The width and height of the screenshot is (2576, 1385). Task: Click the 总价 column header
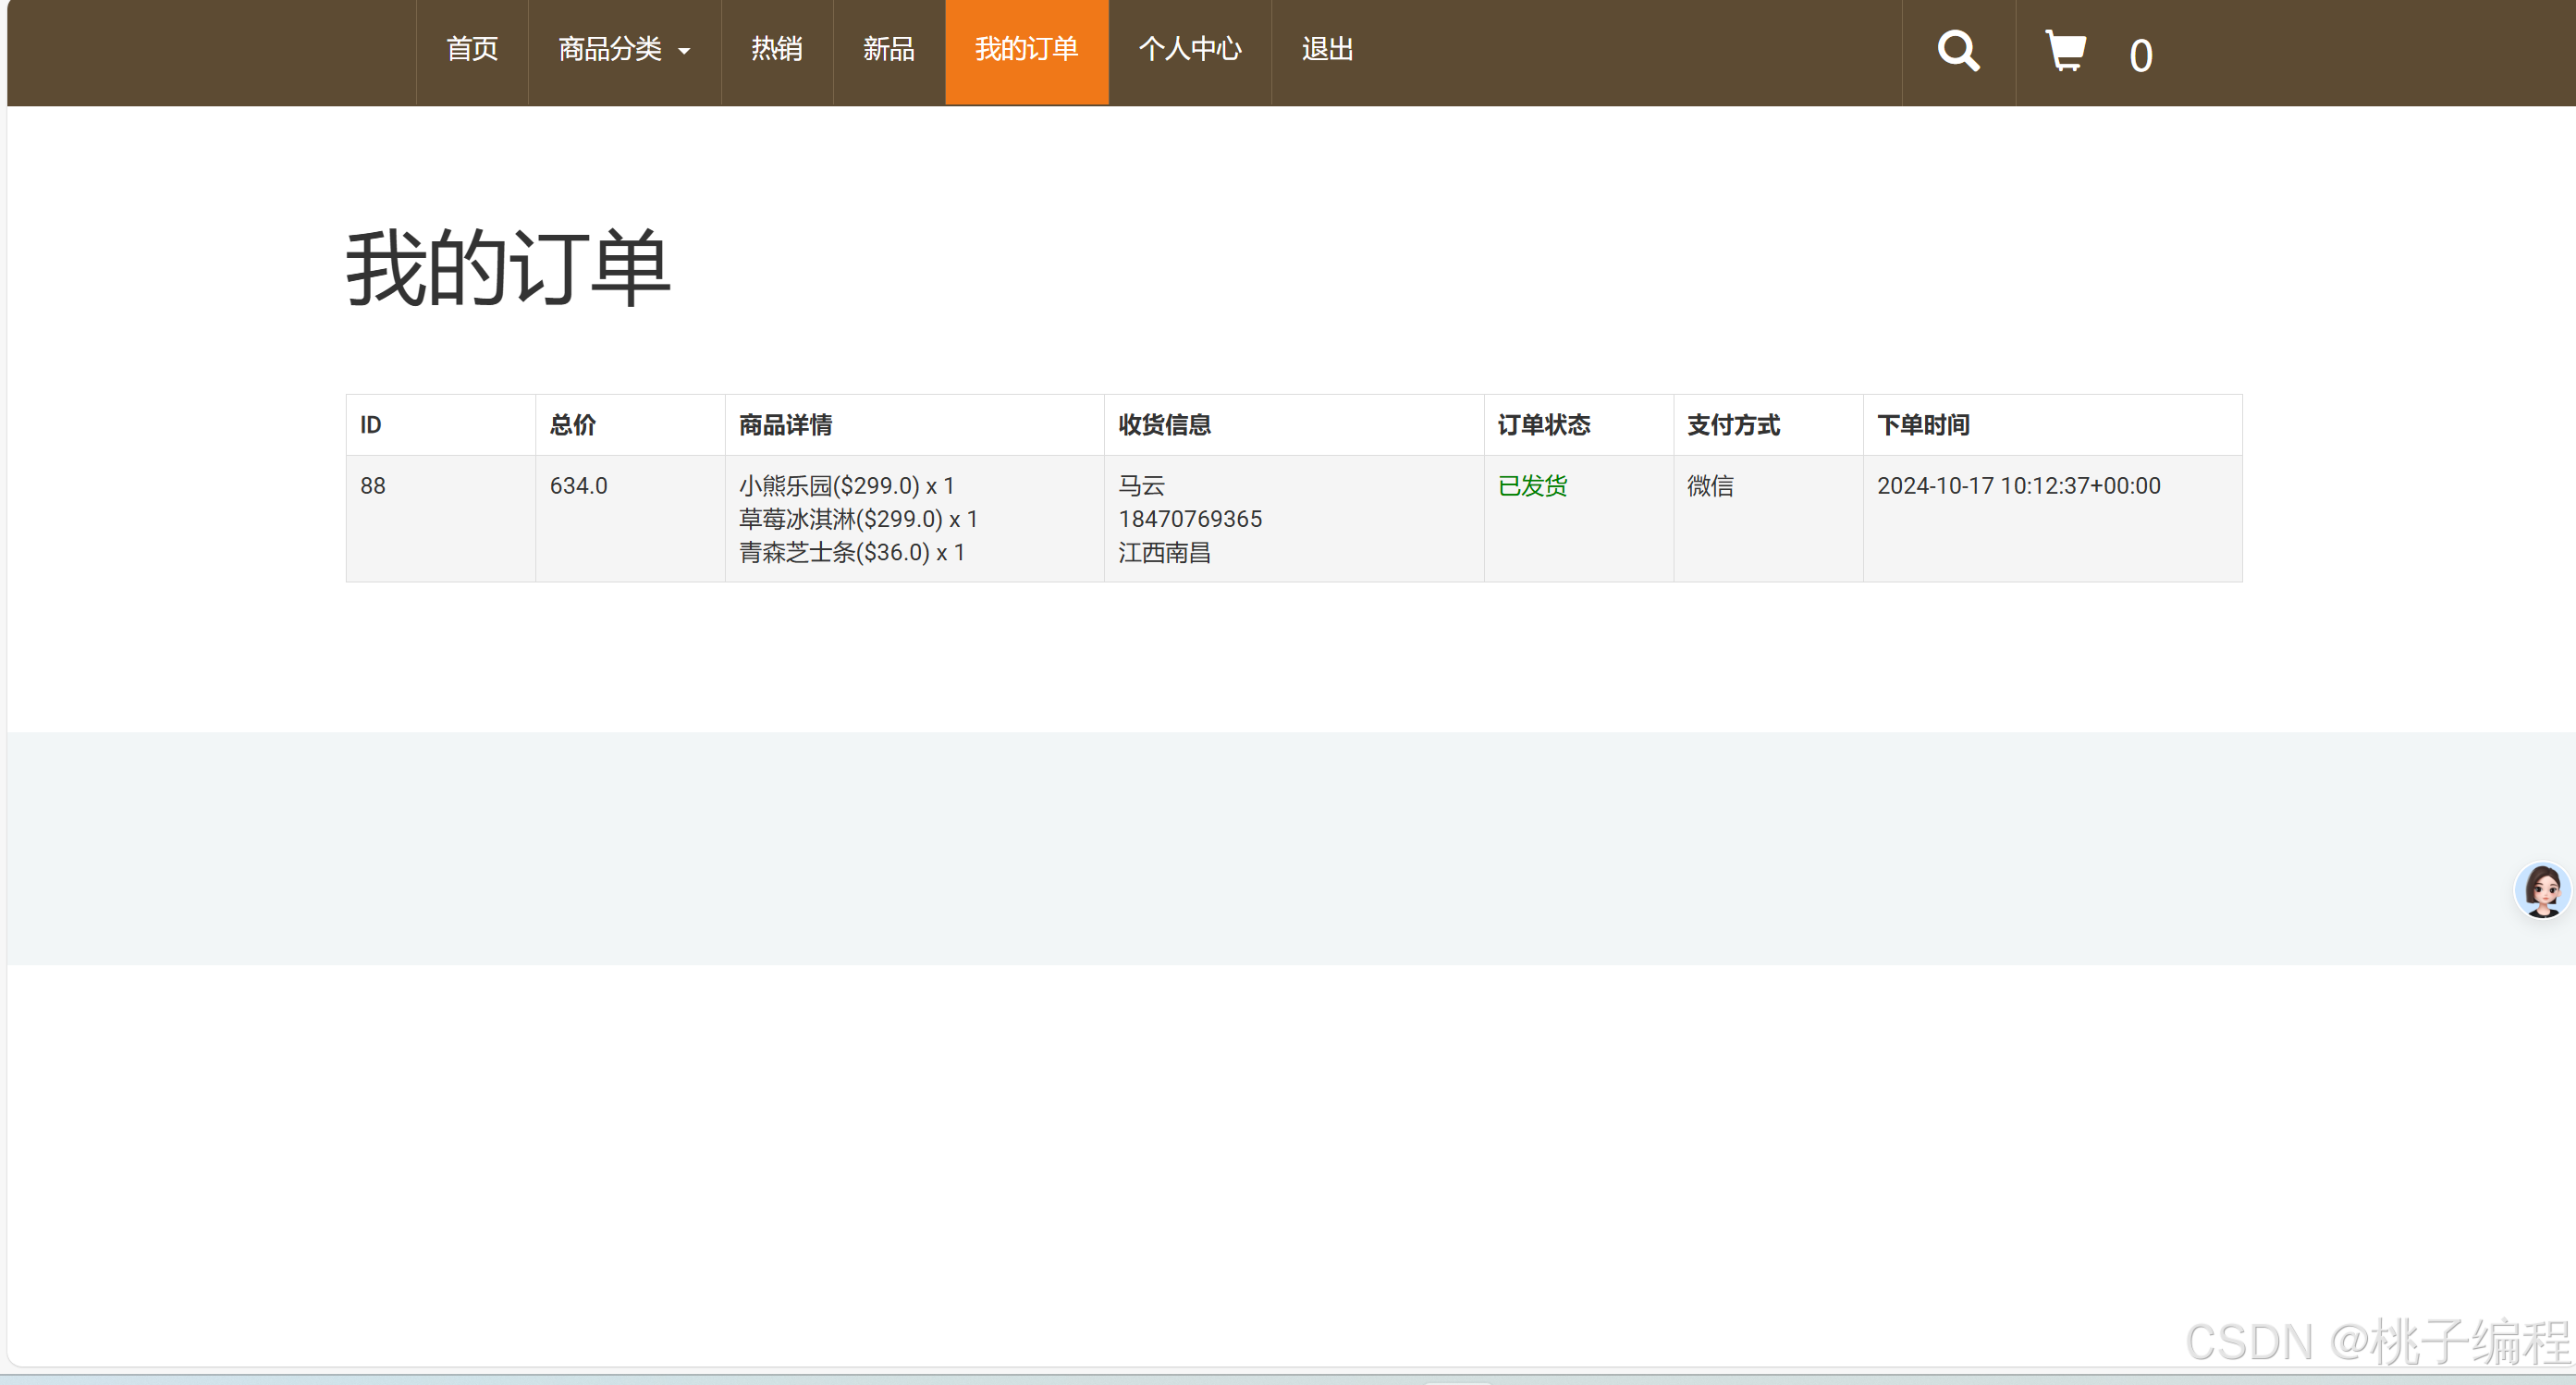point(573,425)
